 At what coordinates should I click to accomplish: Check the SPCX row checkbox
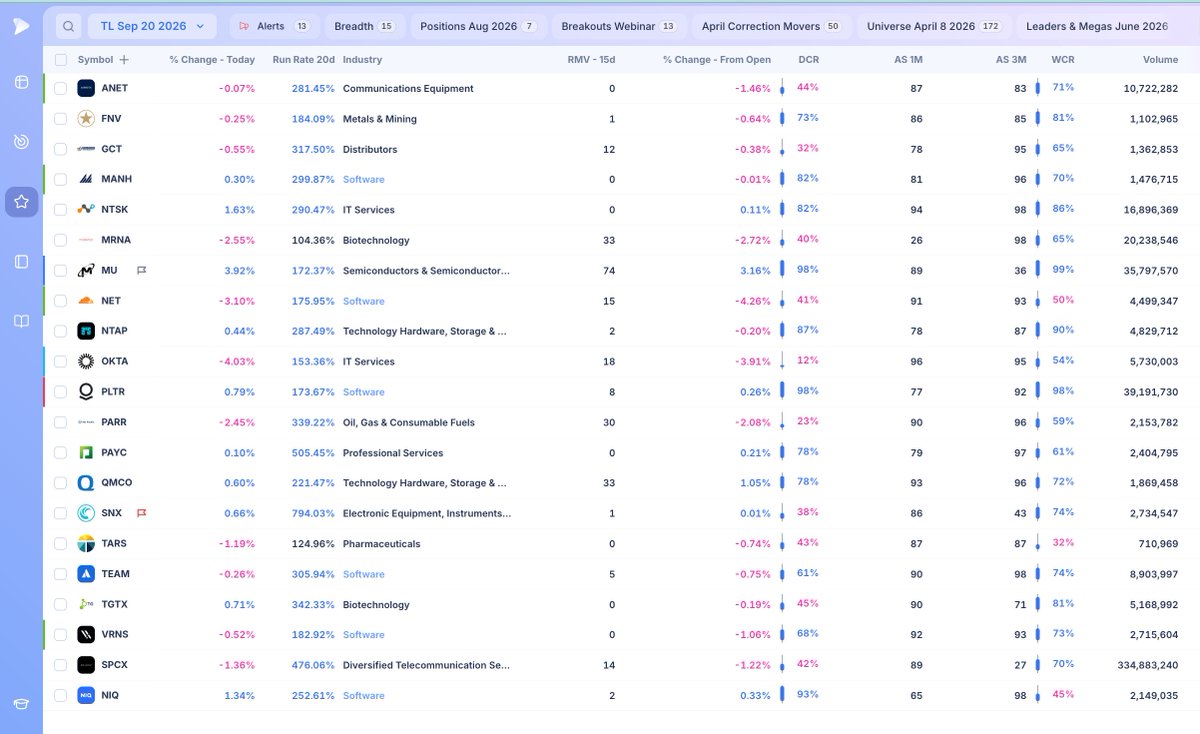[61, 665]
